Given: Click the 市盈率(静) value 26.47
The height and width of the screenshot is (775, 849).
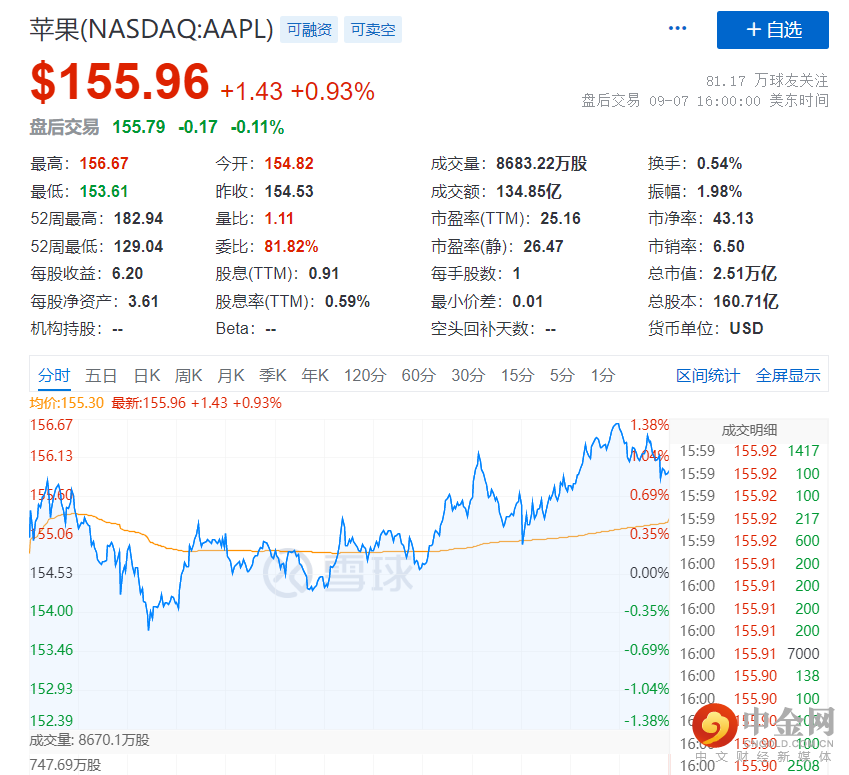Looking at the screenshot, I should tap(544, 246).
